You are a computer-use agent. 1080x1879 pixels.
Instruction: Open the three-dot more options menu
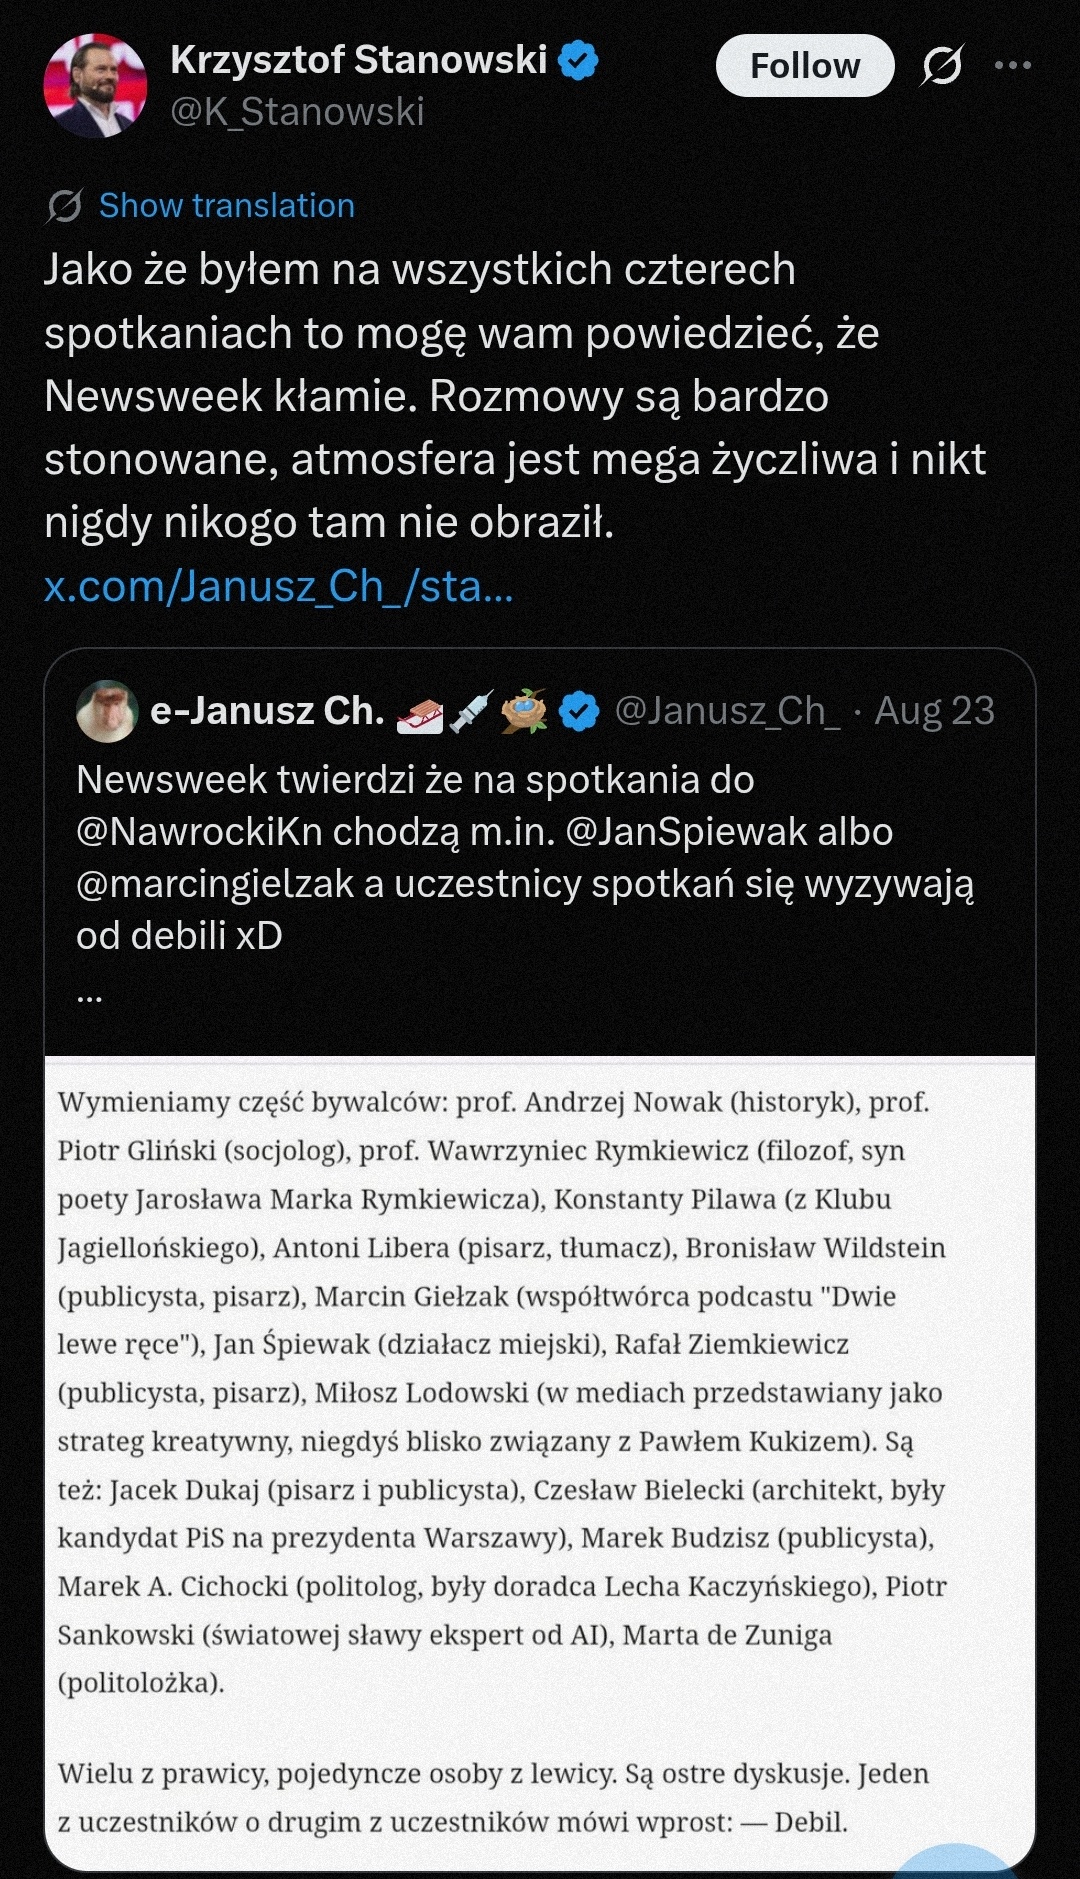pyautogui.click(x=1012, y=66)
